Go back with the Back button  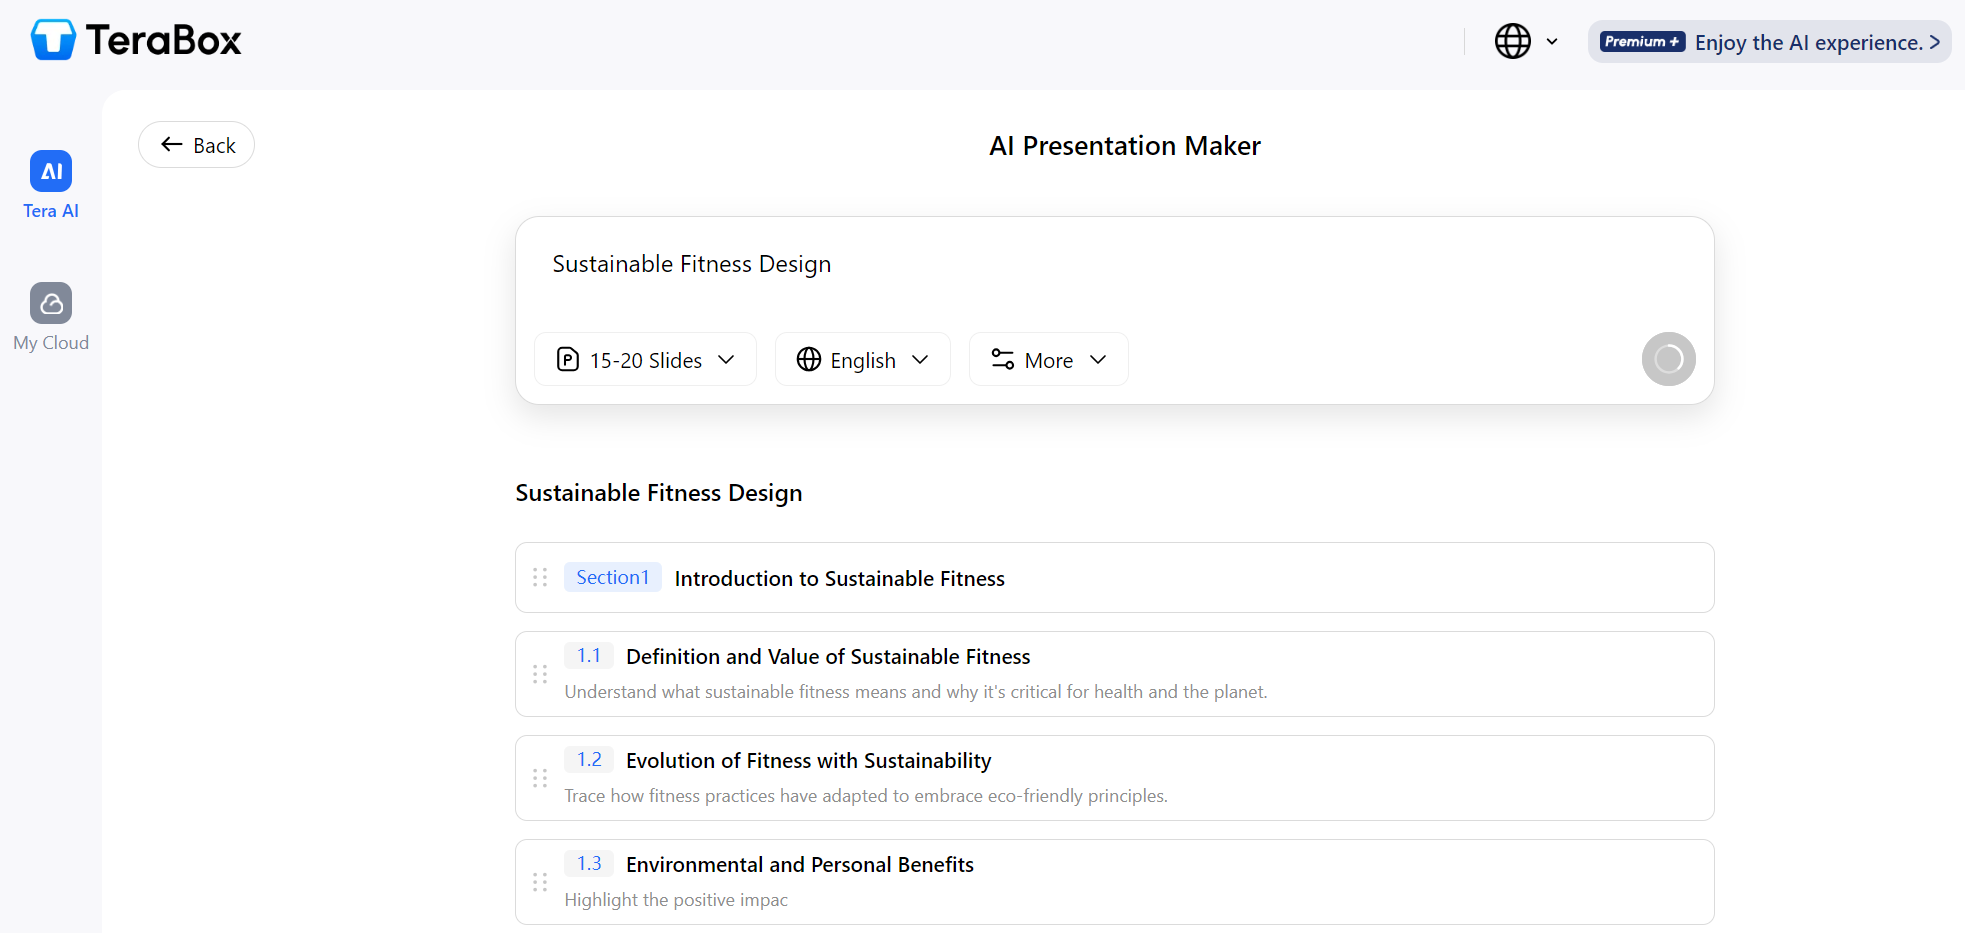tap(197, 145)
